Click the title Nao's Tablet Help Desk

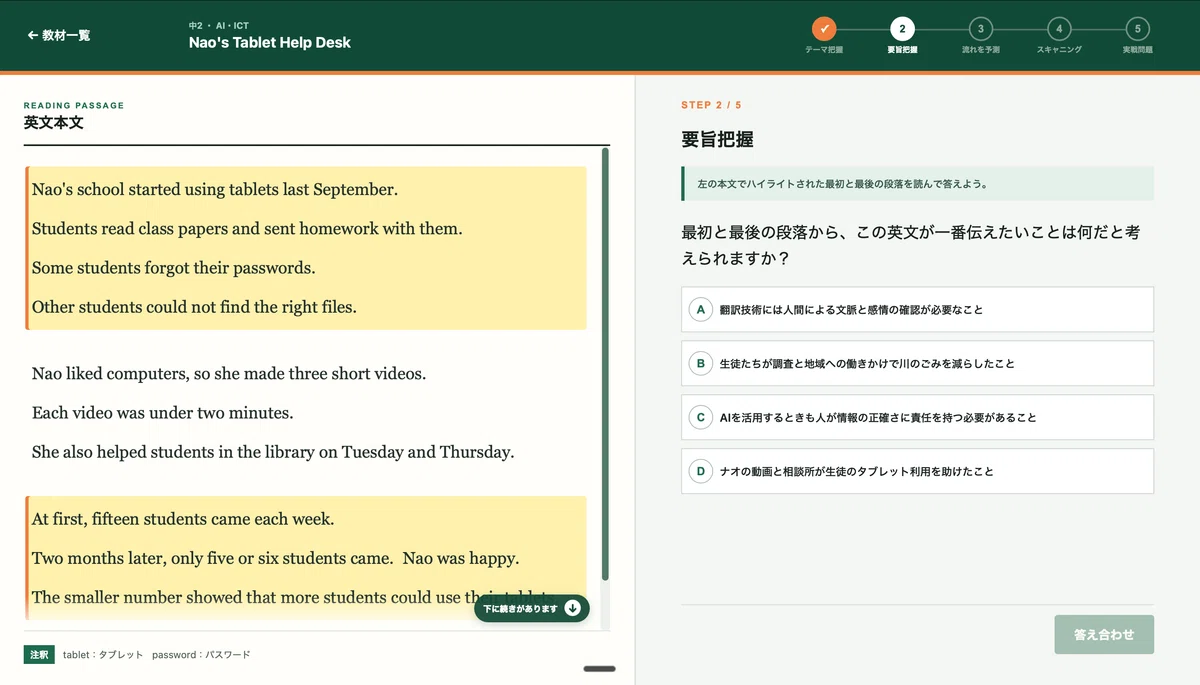[x=270, y=43]
